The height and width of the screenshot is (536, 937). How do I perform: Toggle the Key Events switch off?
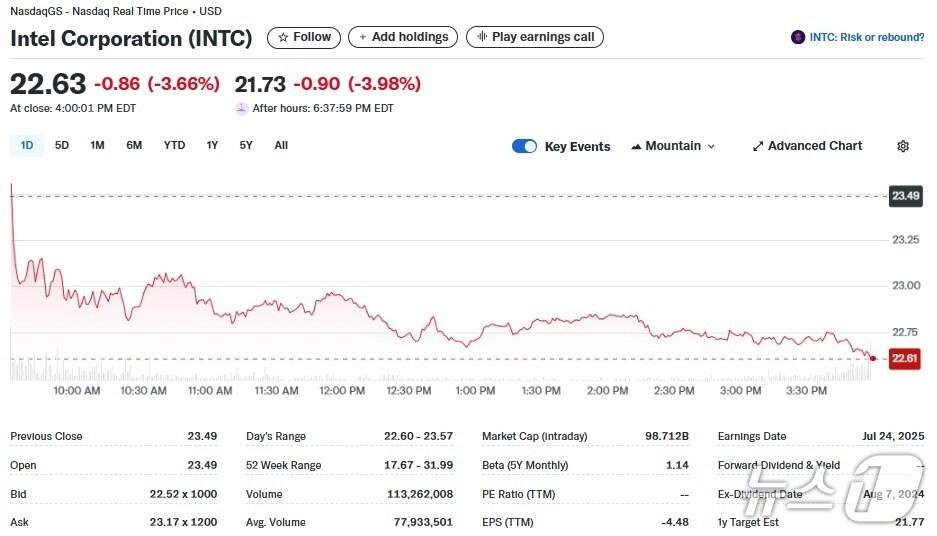(x=524, y=146)
